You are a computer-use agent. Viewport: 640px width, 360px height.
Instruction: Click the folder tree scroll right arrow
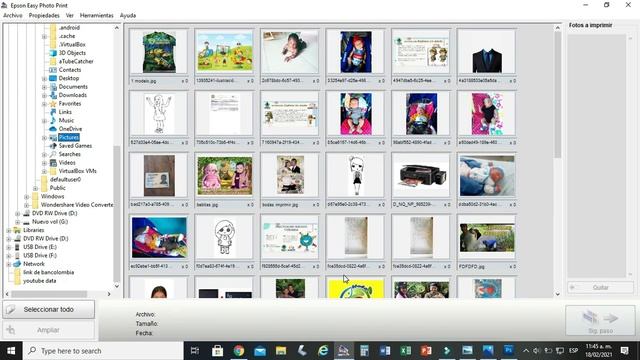(109, 294)
